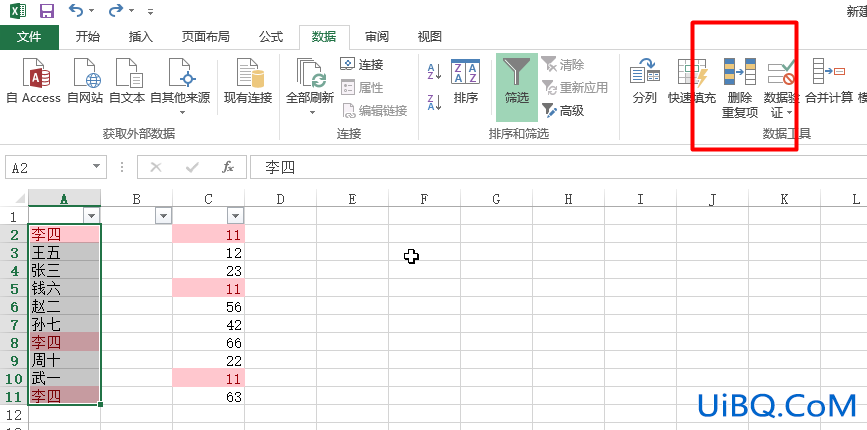Open the 文件 tab
This screenshot has height=430, width=867.
pos(29,37)
